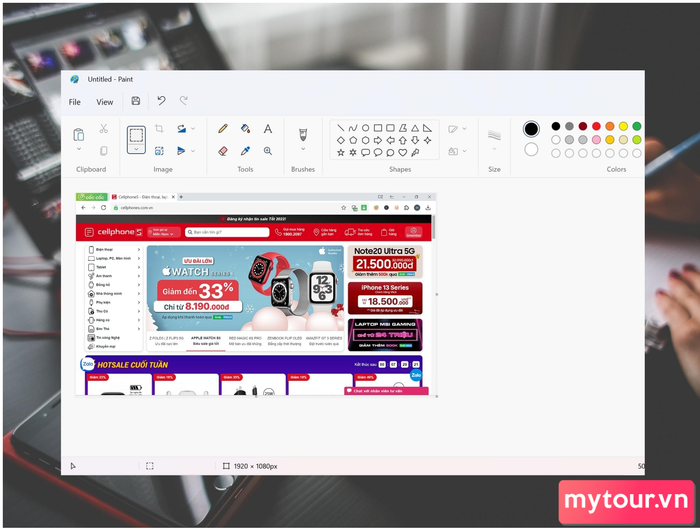Expand the Paste options chevron

coord(79,149)
